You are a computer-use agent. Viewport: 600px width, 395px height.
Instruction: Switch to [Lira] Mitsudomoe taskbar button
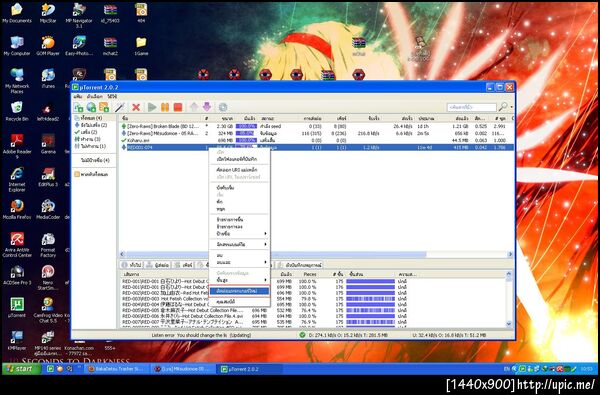click(184, 369)
